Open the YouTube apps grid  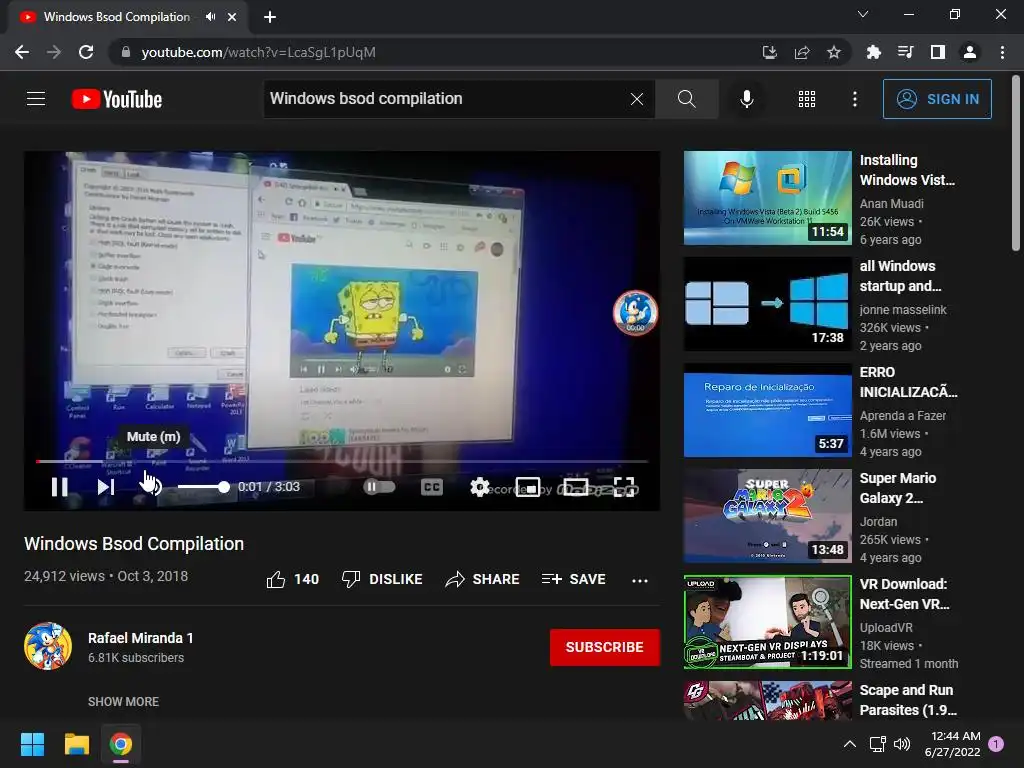[x=807, y=99]
